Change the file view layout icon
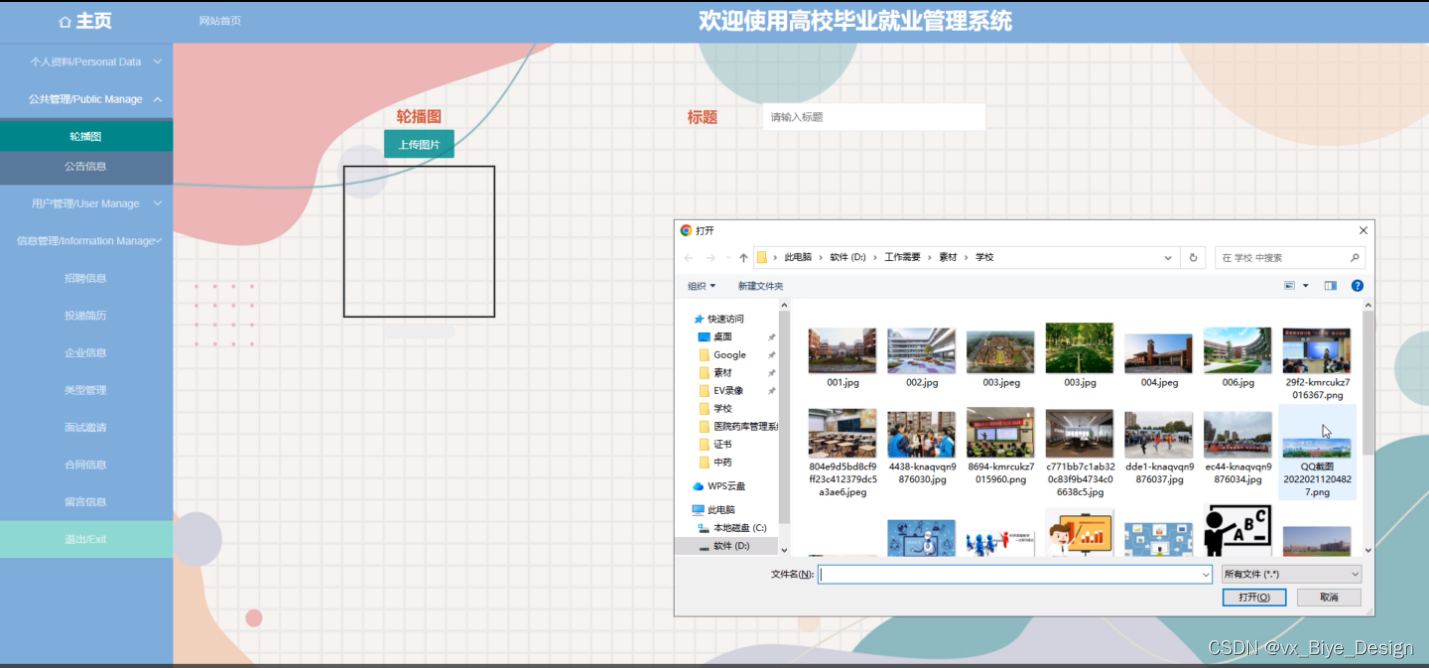Viewport: 1429px width, 668px height. tap(1290, 286)
